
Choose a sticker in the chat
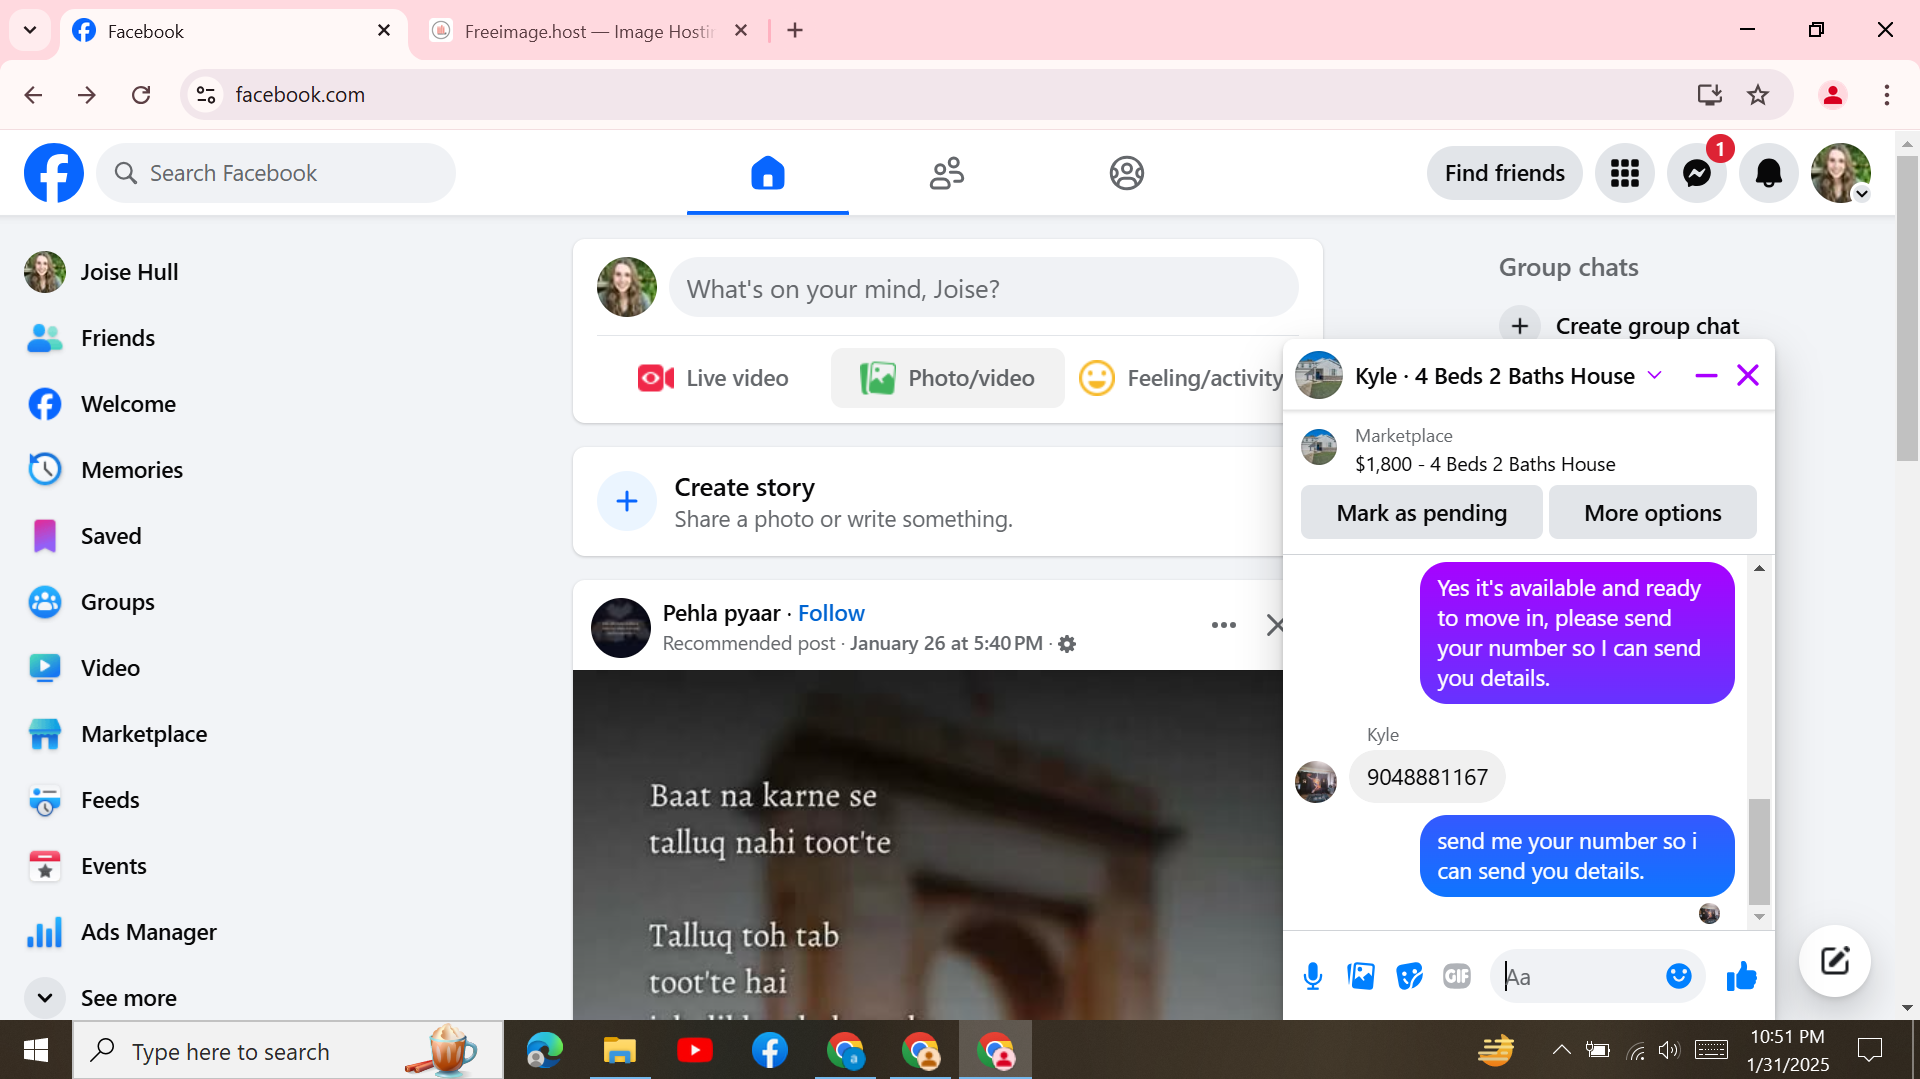coord(1409,976)
